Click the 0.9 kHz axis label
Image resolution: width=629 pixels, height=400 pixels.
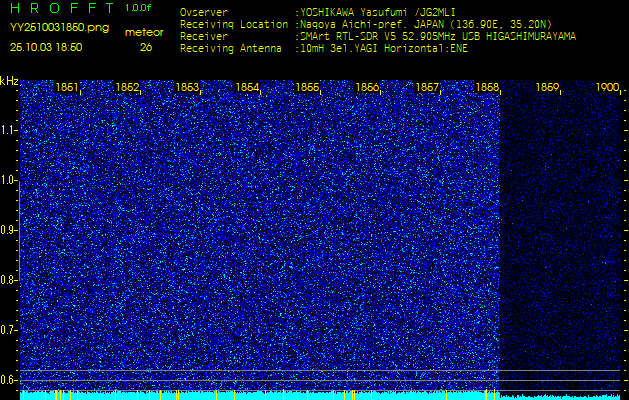click(8, 230)
